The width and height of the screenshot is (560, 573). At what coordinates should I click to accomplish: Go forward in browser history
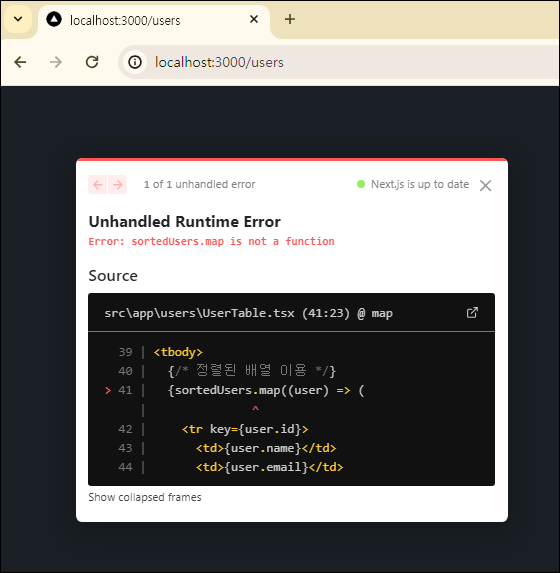(x=56, y=62)
